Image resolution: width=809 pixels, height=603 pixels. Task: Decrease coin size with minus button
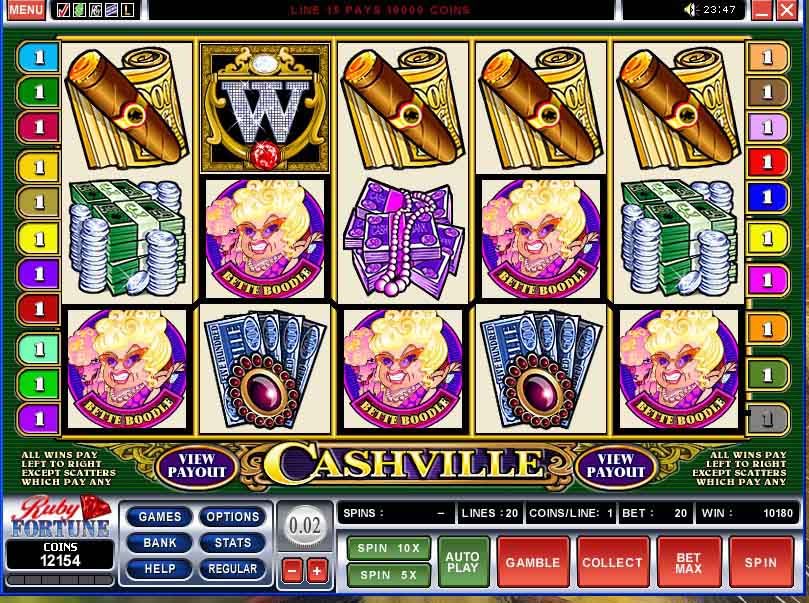click(292, 571)
